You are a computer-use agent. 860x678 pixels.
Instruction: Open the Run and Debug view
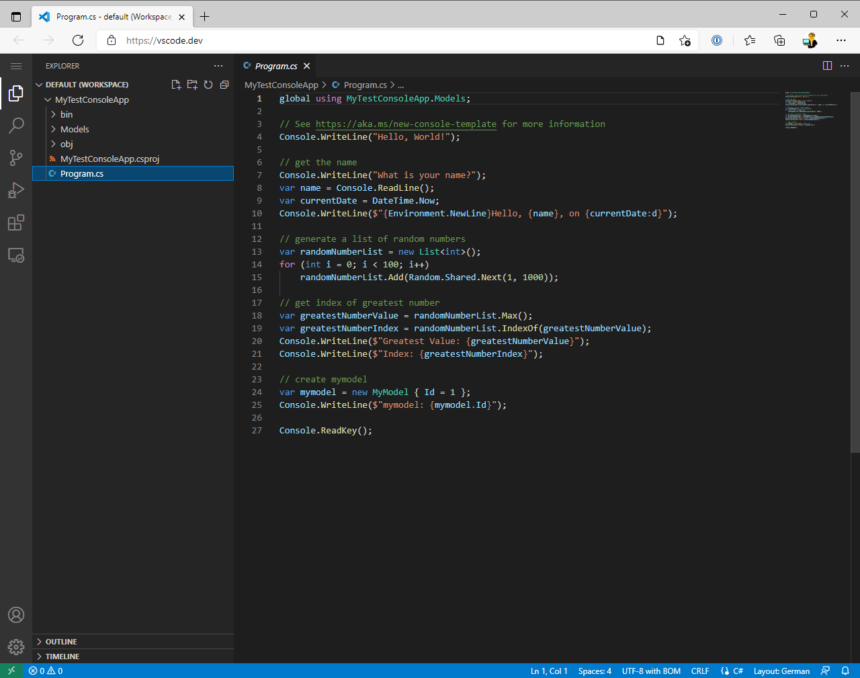pos(15,191)
